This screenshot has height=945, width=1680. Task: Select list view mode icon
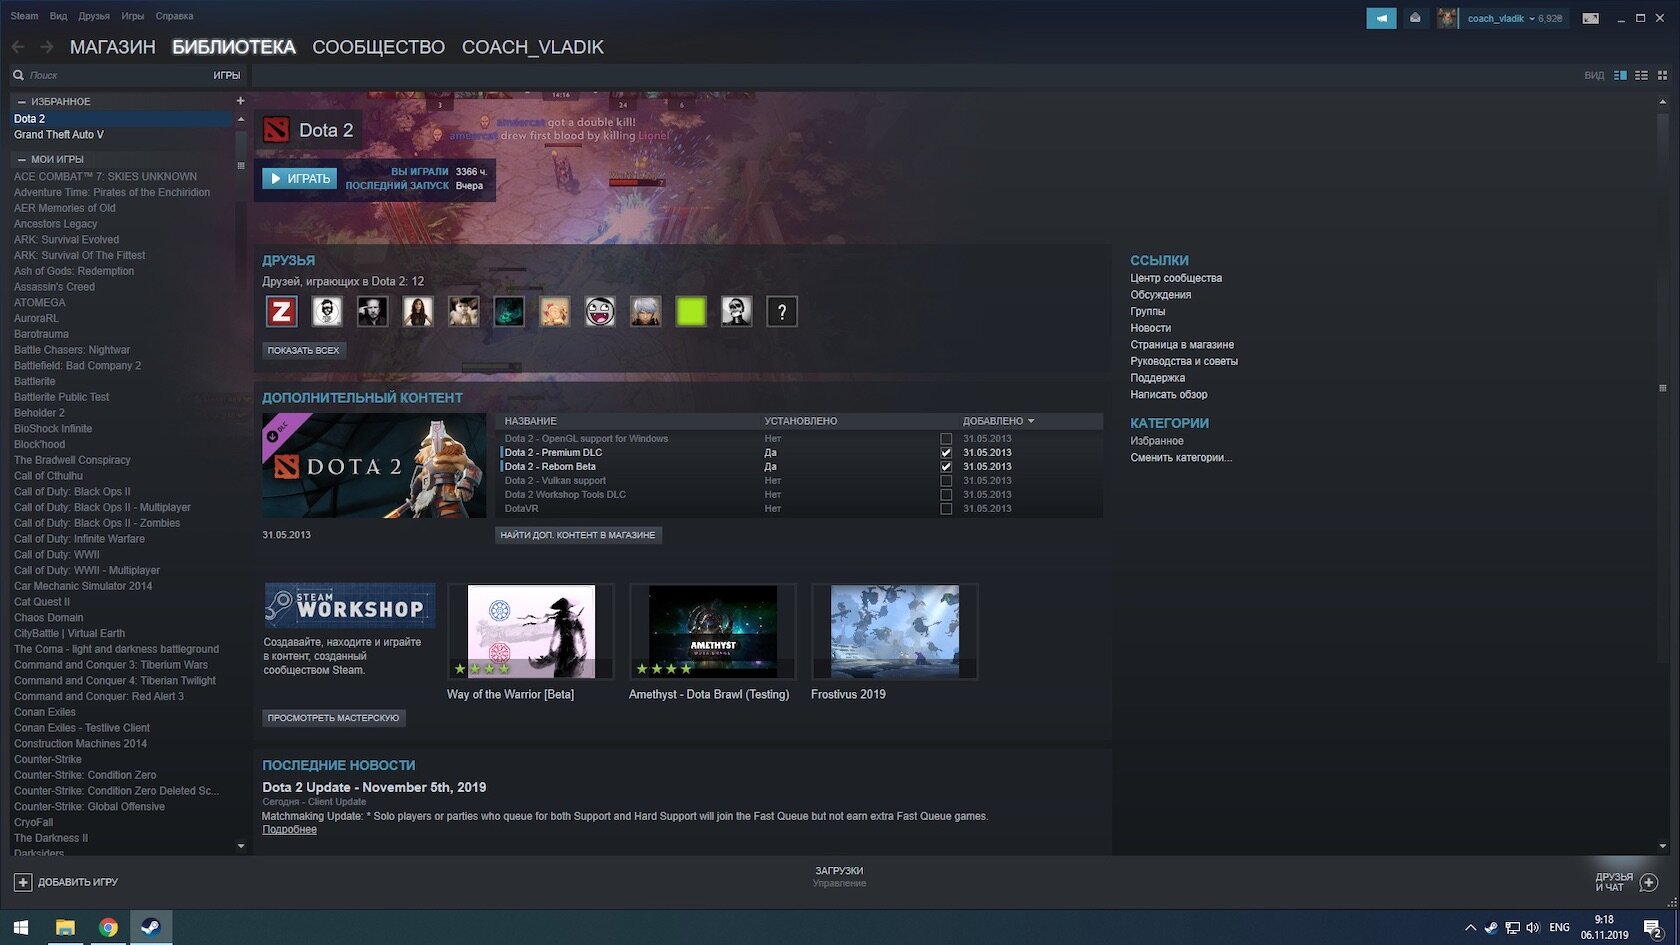click(1641, 75)
